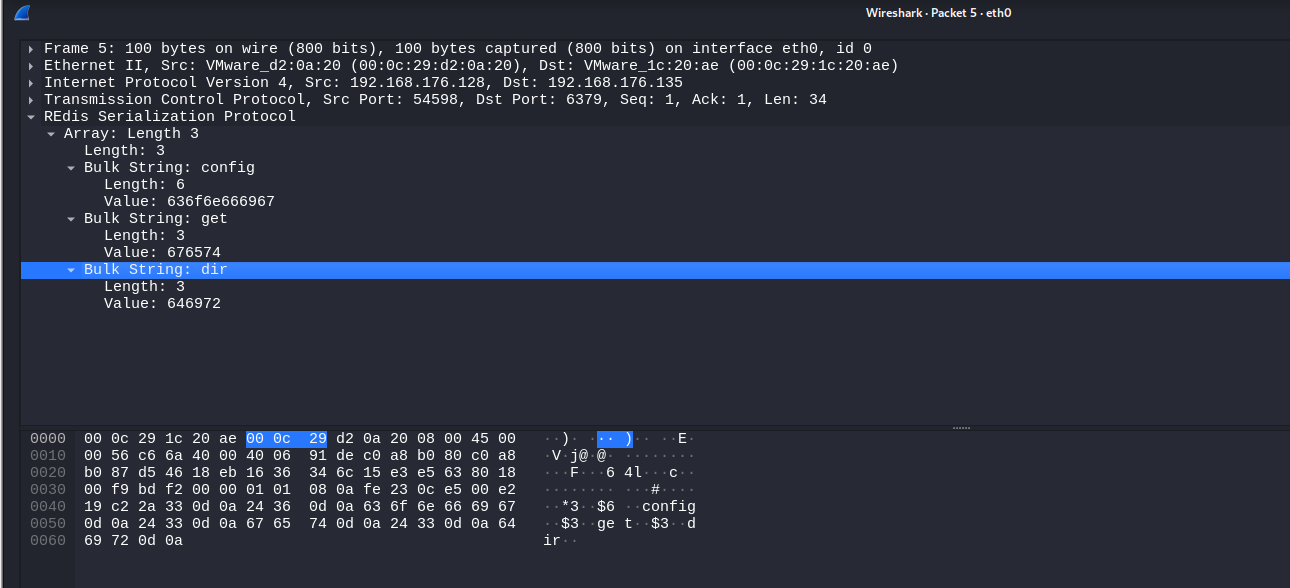
Task: Collapse the Bulk String: dir node
Action: coord(71,270)
